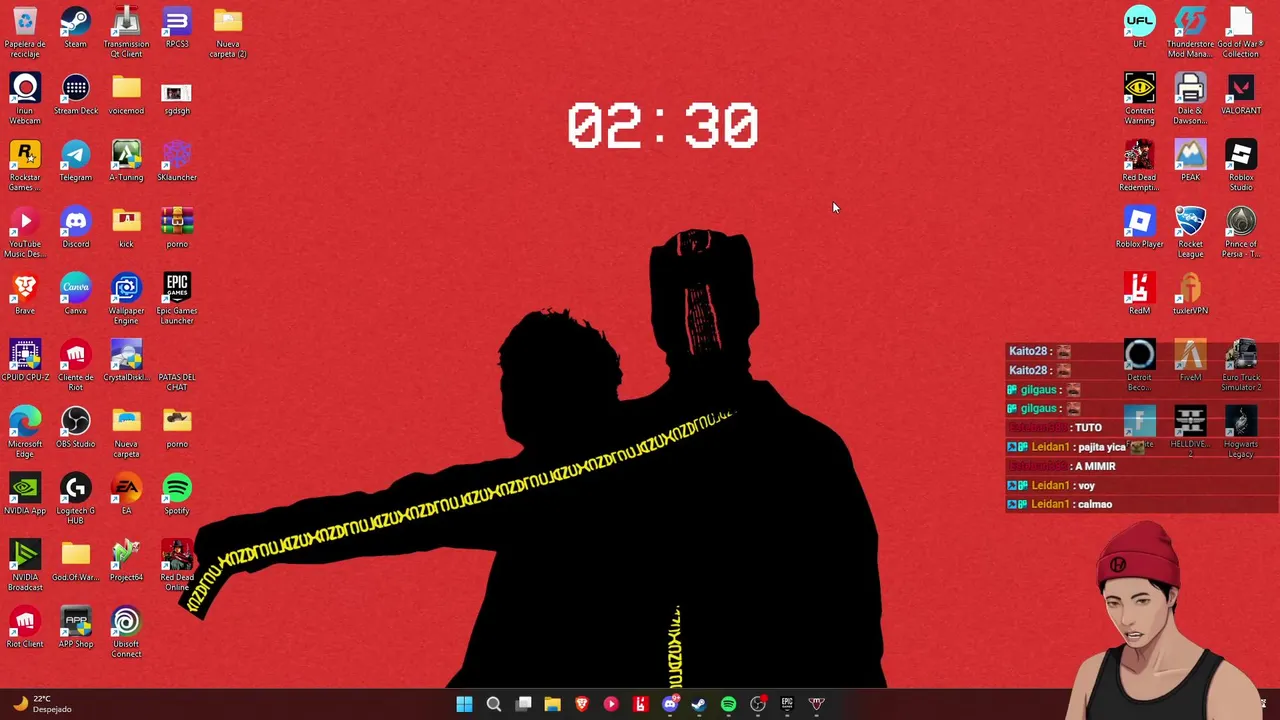Open Iriun Webcam shortcut
Image resolution: width=1280 pixels, height=720 pixels.
(25, 99)
